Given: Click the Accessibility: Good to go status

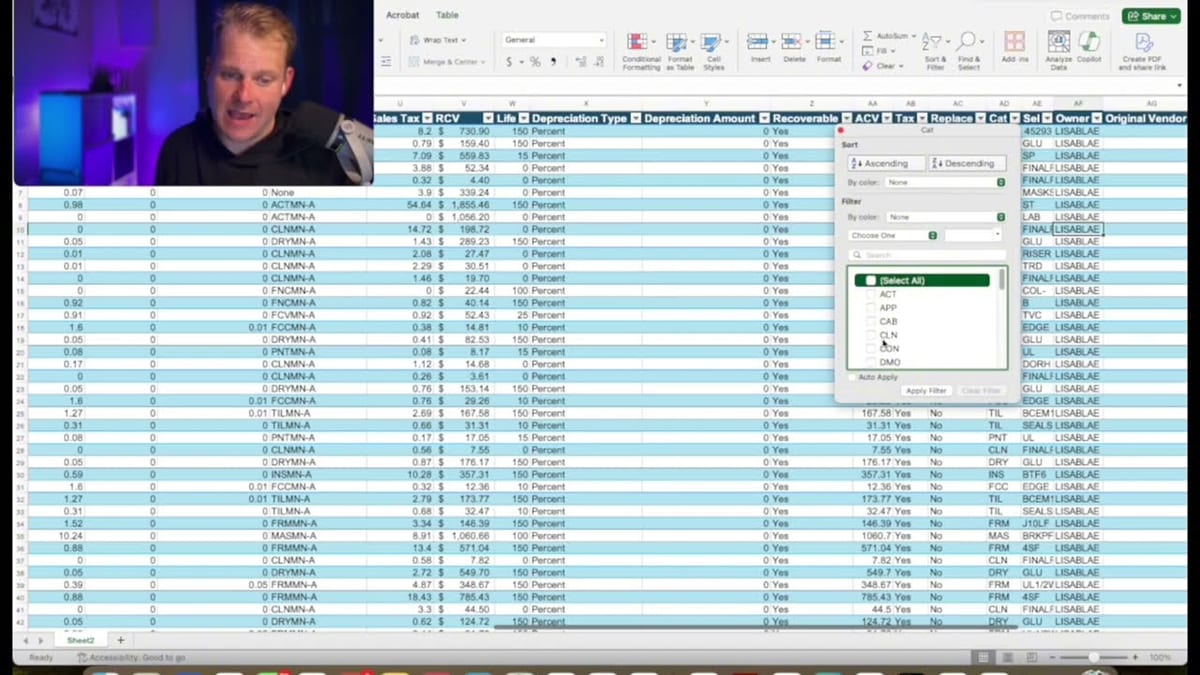Looking at the screenshot, I should 131,658.
